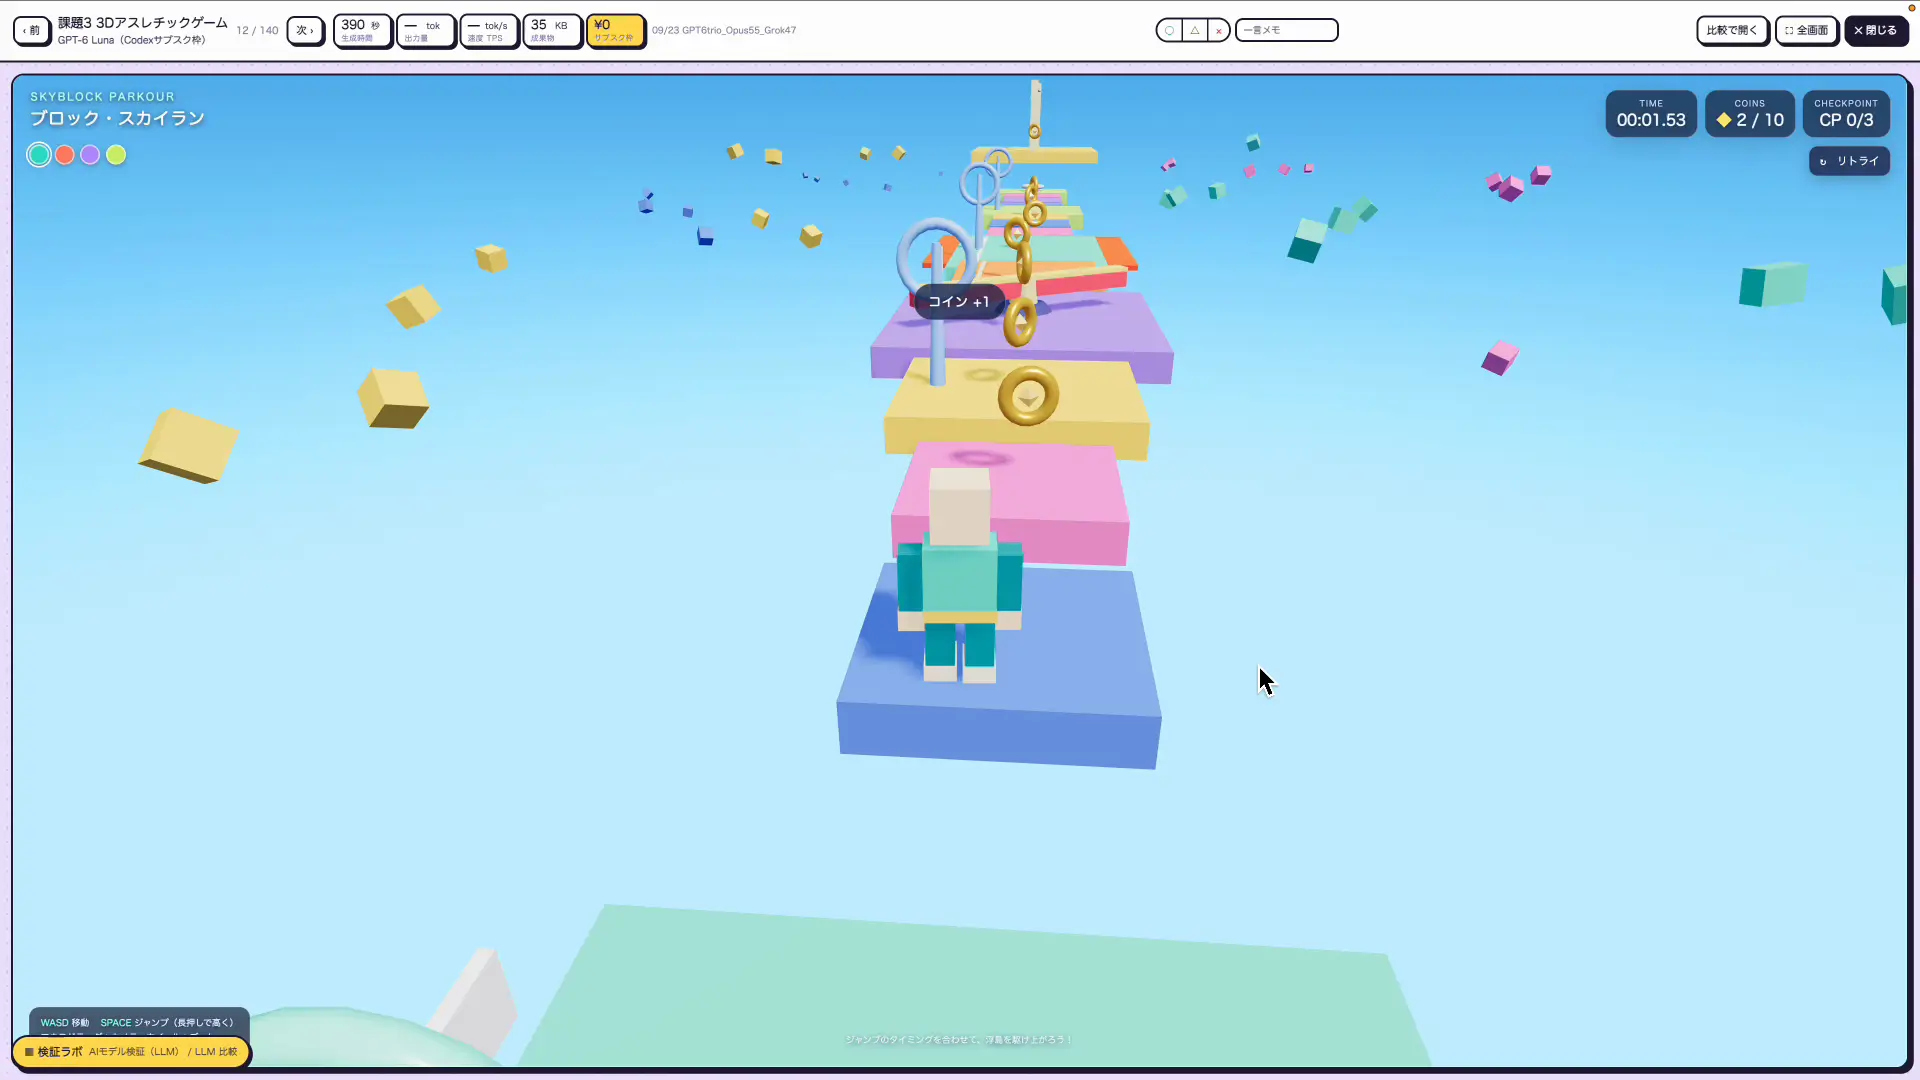This screenshot has width=1920, height=1080.
Task: Focus the 一言メモ memo field
Action: pyautogui.click(x=1286, y=30)
